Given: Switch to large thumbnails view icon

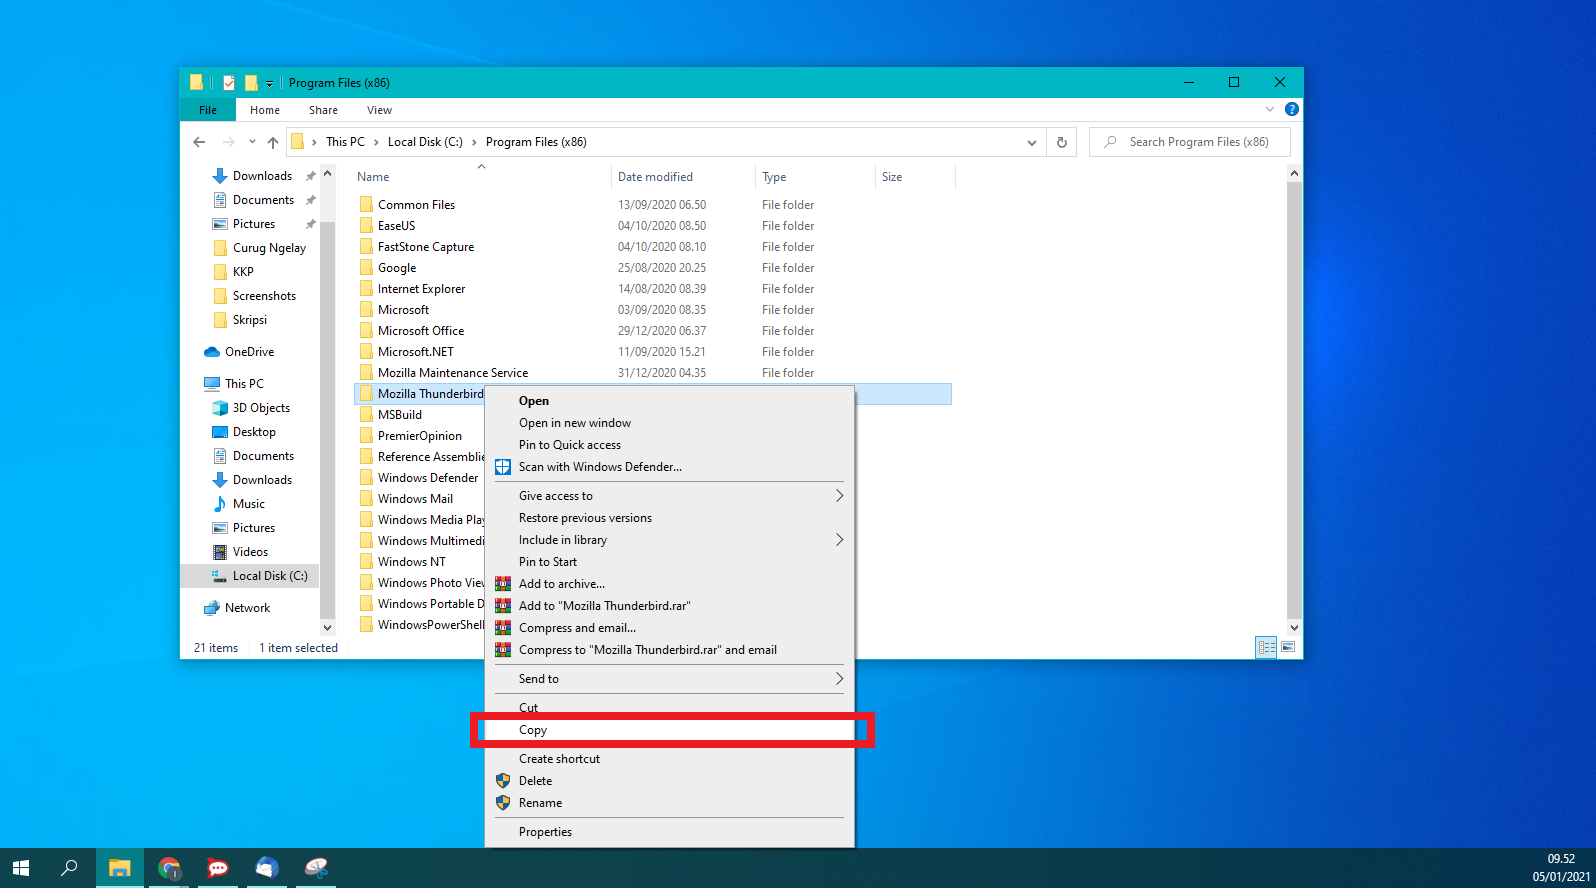Looking at the screenshot, I should [x=1288, y=648].
